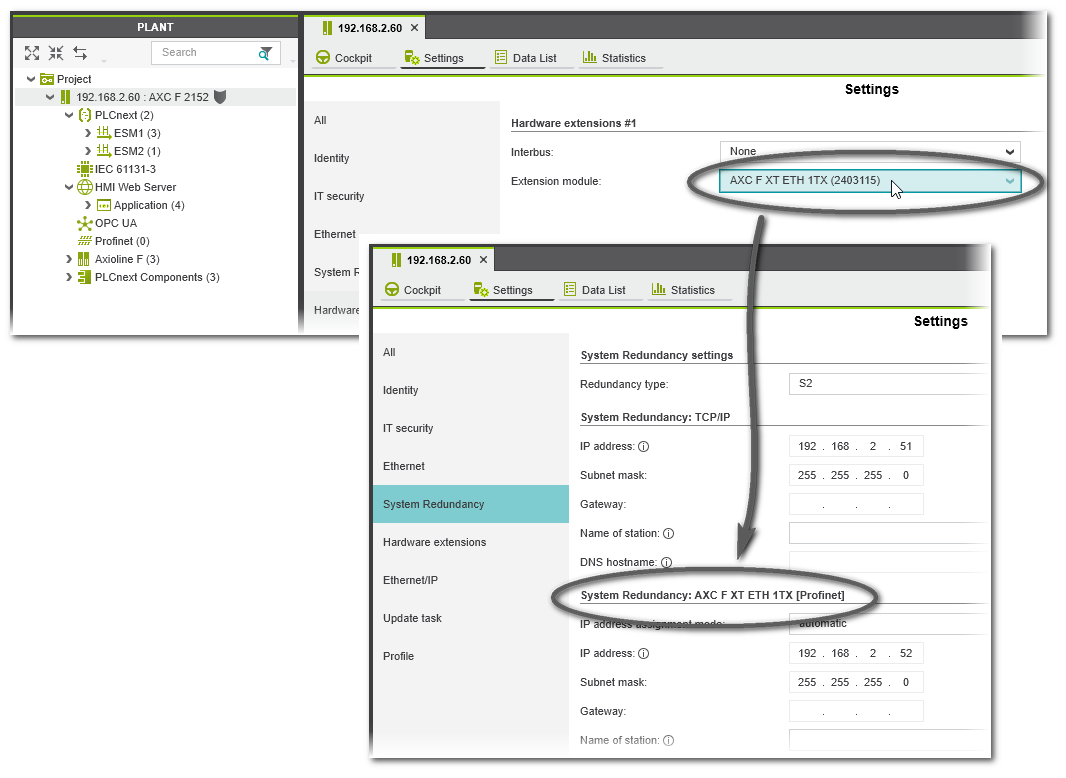The width and height of the screenshot is (1066, 778).
Task: Close the front 192.168.2.60 editor tab
Action: pos(483,260)
